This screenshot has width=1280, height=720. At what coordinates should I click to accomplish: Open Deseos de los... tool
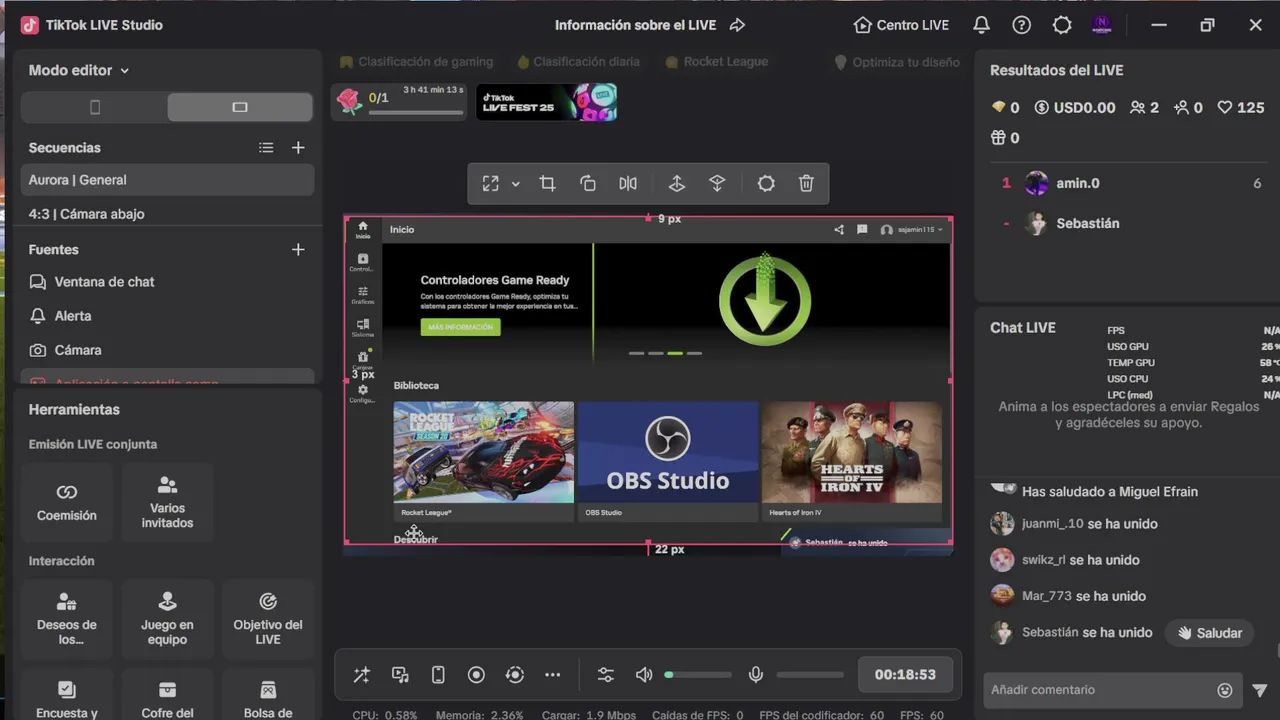tap(67, 620)
